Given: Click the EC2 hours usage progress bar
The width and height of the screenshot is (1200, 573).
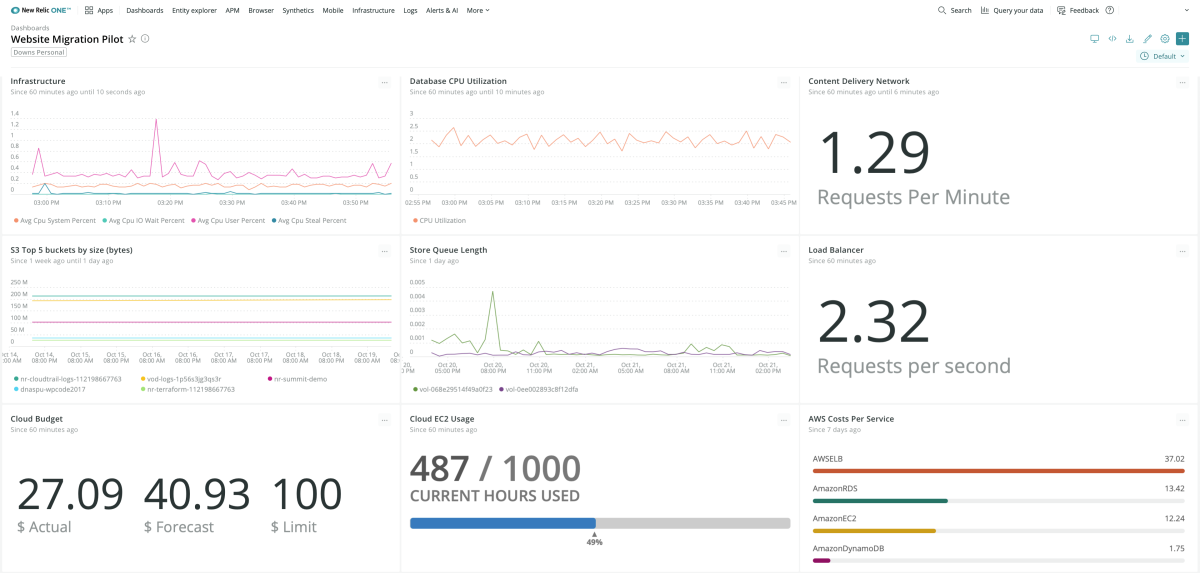Looking at the screenshot, I should (600, 523).
